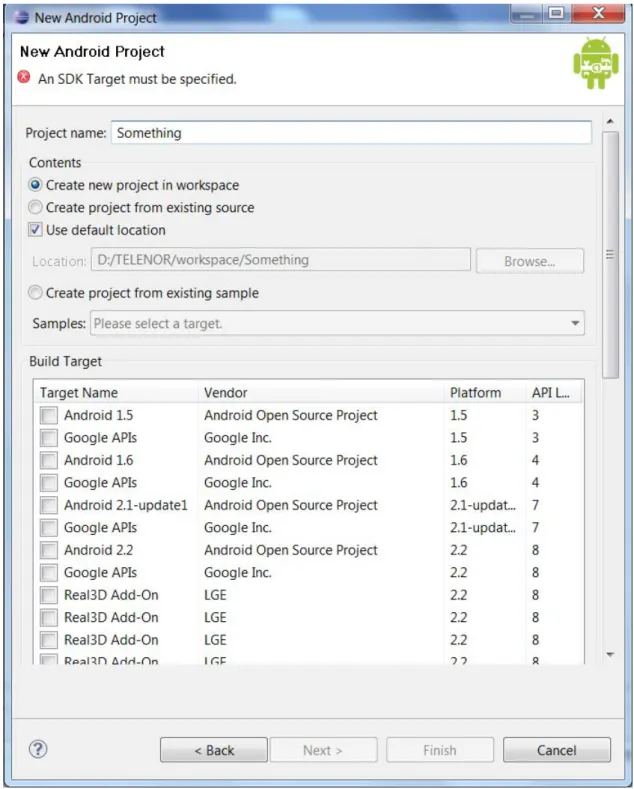
Task: Click the dialog's vertical scrollbar thumb
Action: point(610,255)
